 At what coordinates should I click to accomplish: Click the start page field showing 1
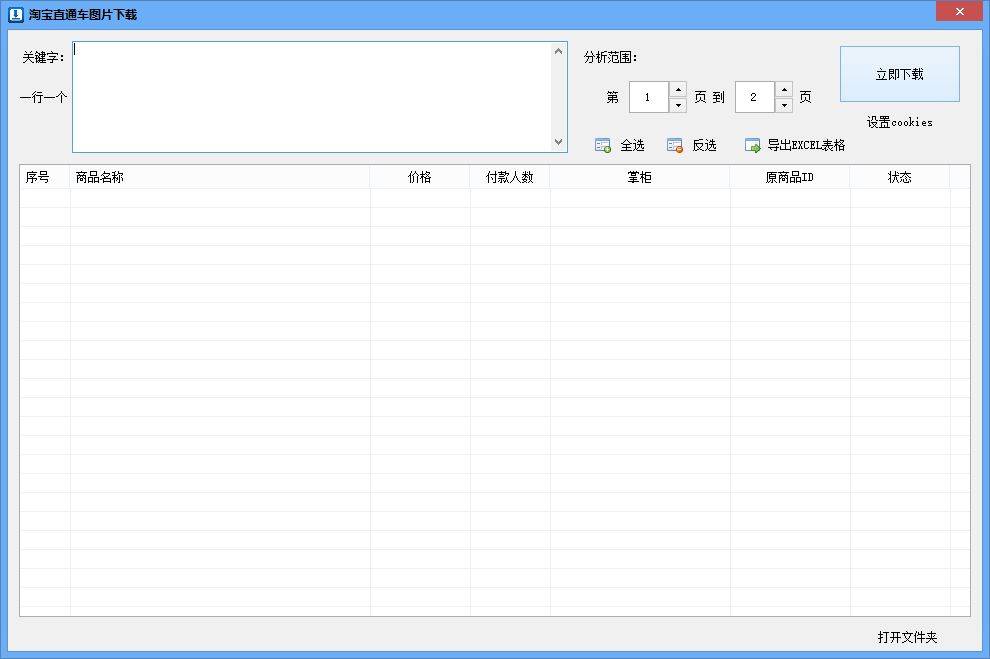click(649, 97)
